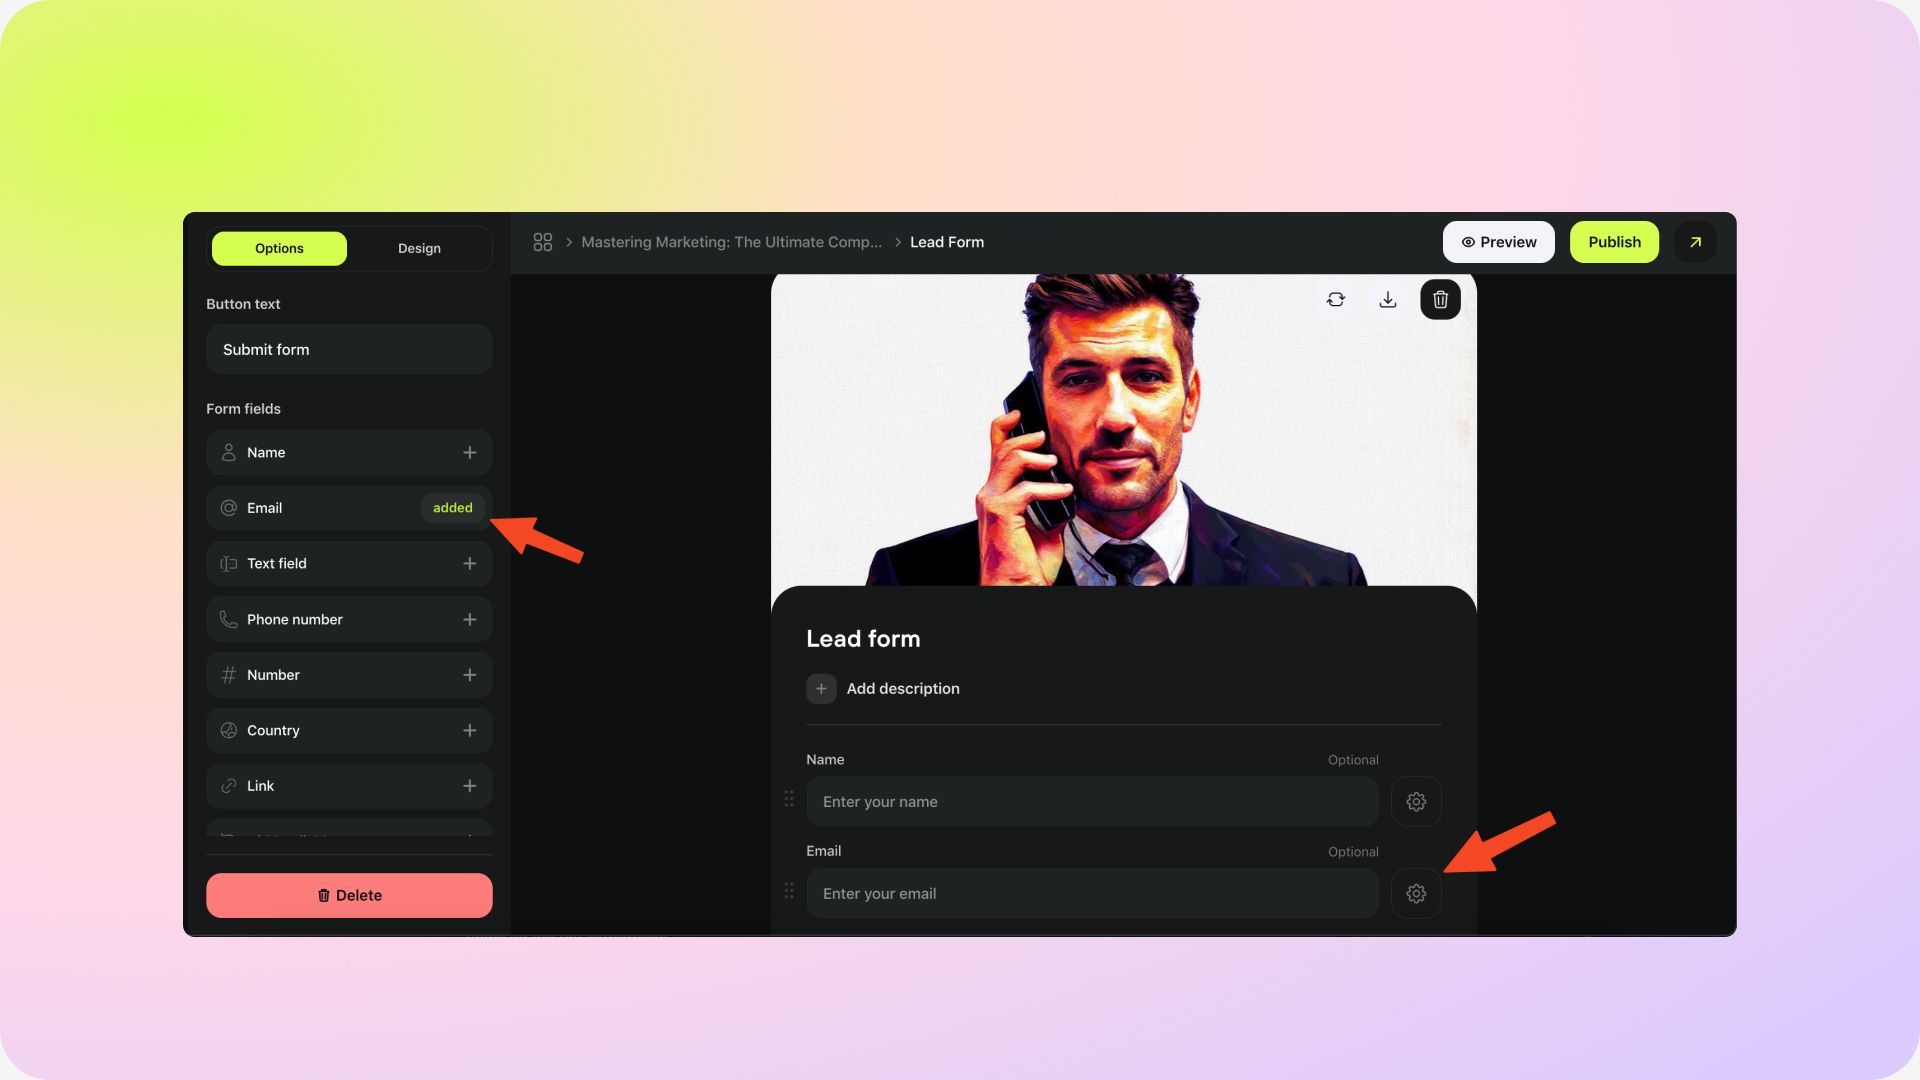1920x1080 pixels.
Task: Click the dashboard grid icon in breadcrumb
Action: click(542, 242)
